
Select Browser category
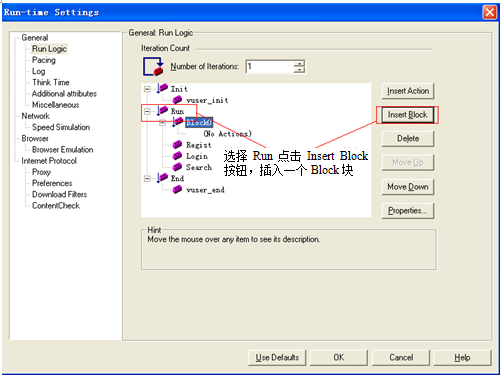coord(35,138)
